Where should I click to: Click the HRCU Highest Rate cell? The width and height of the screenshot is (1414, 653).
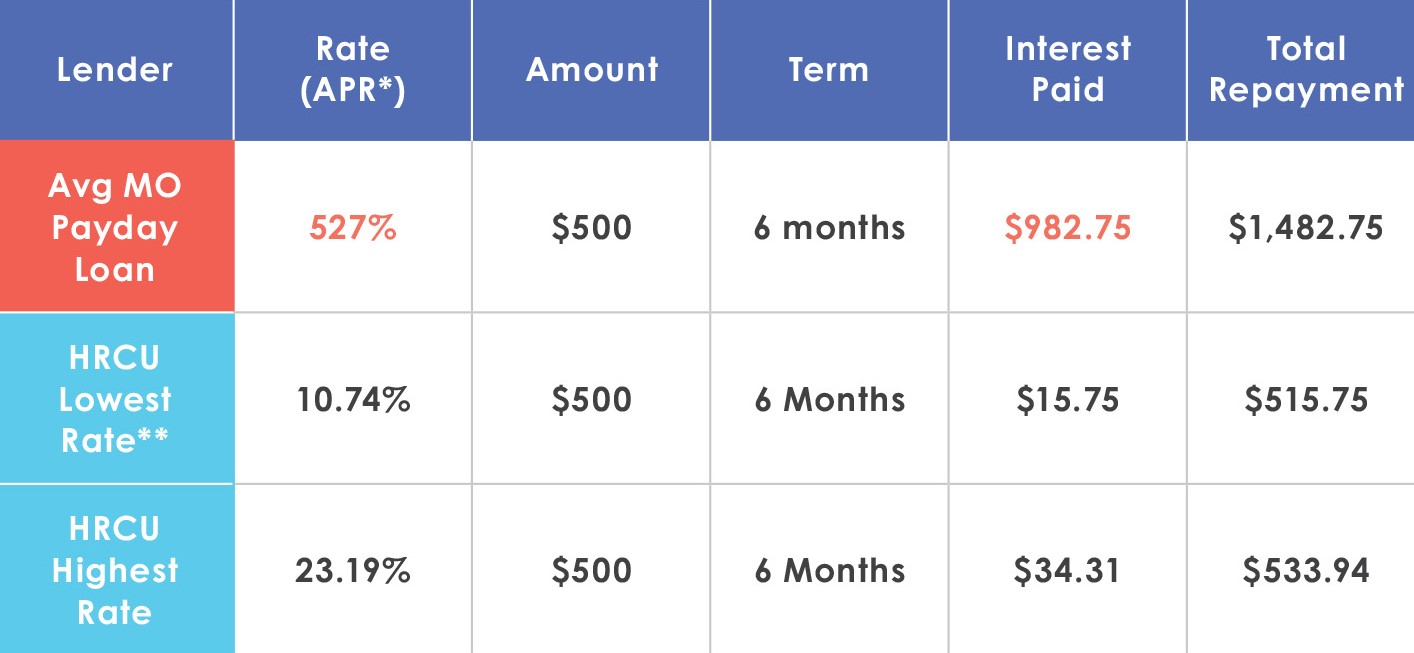tap(115, 570)
